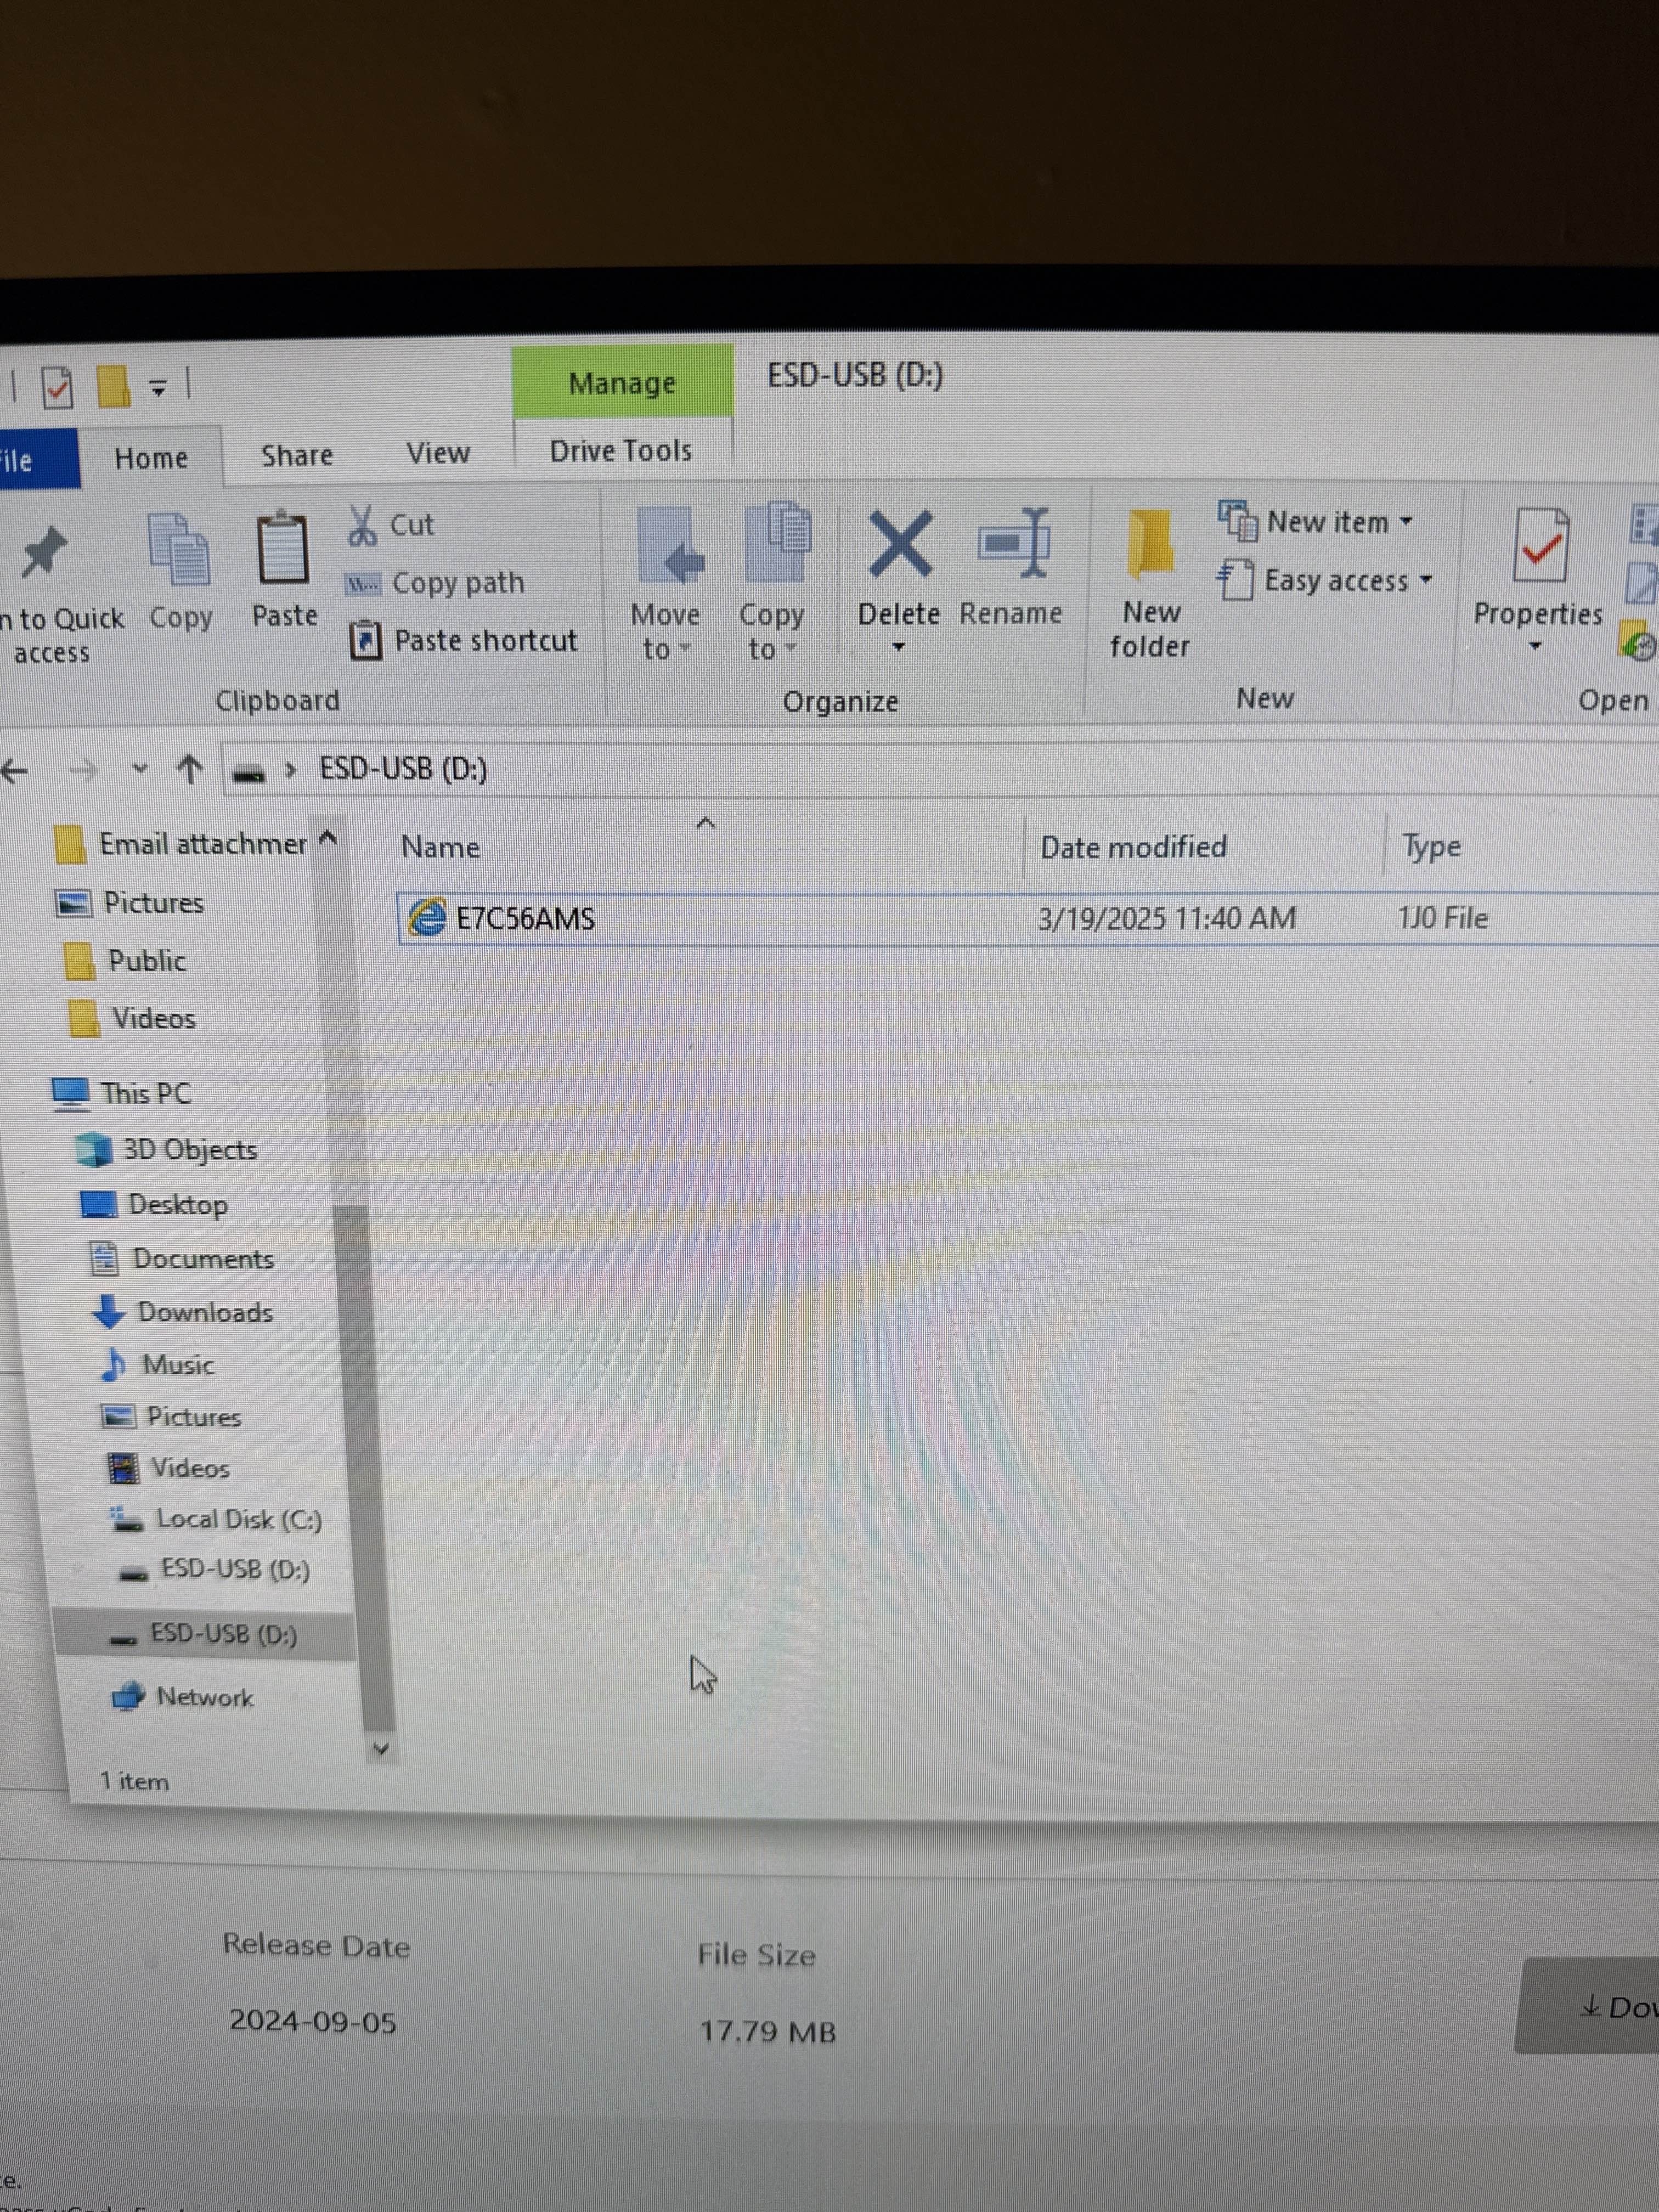This screenshot has width=1659, height=2212.
Task: Click Copy path in the ribbon
Action: 435,583
